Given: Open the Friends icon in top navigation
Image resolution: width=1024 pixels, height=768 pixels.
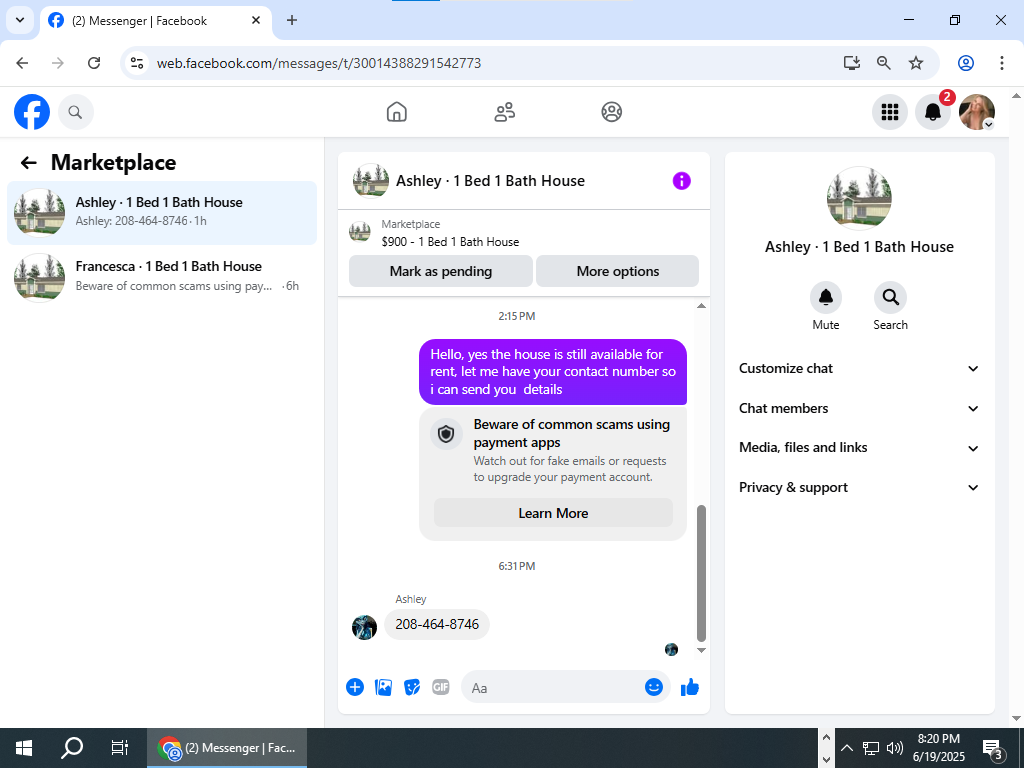Looking at the screenshot, I should 504,112.
